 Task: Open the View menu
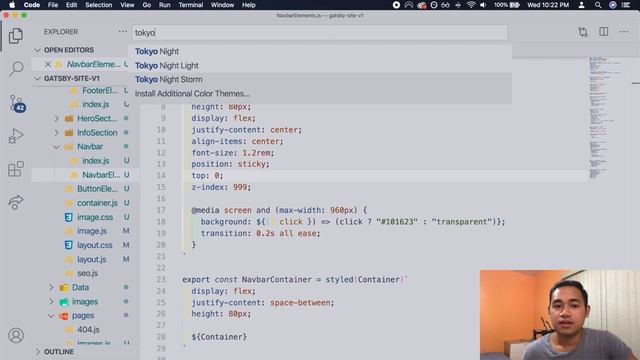click(127, 5)
